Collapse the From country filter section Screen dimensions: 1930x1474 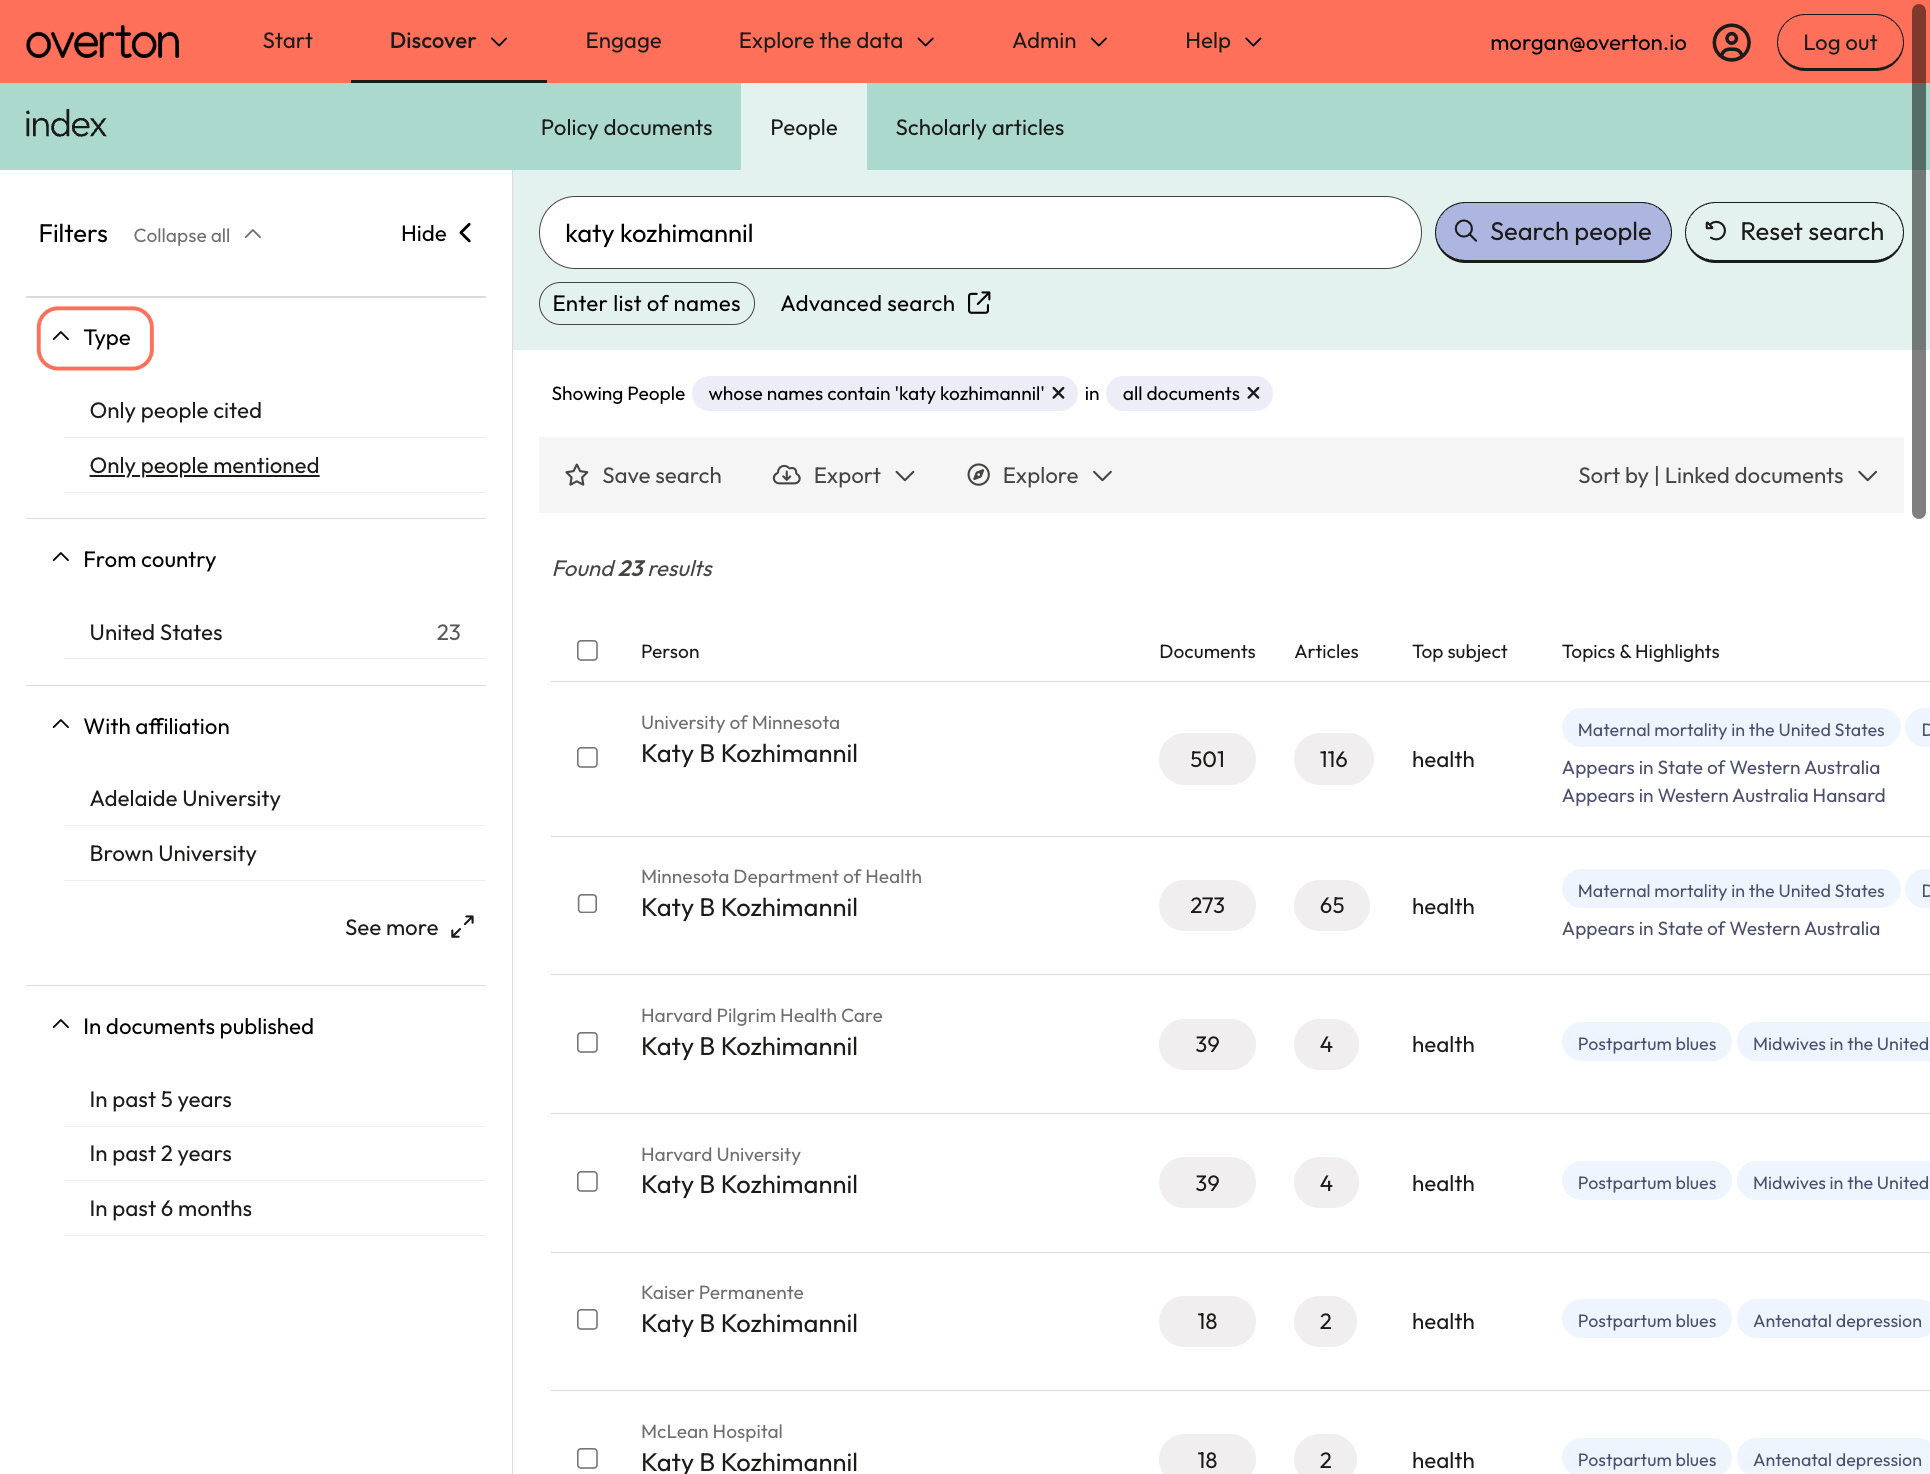pos(134,560)
